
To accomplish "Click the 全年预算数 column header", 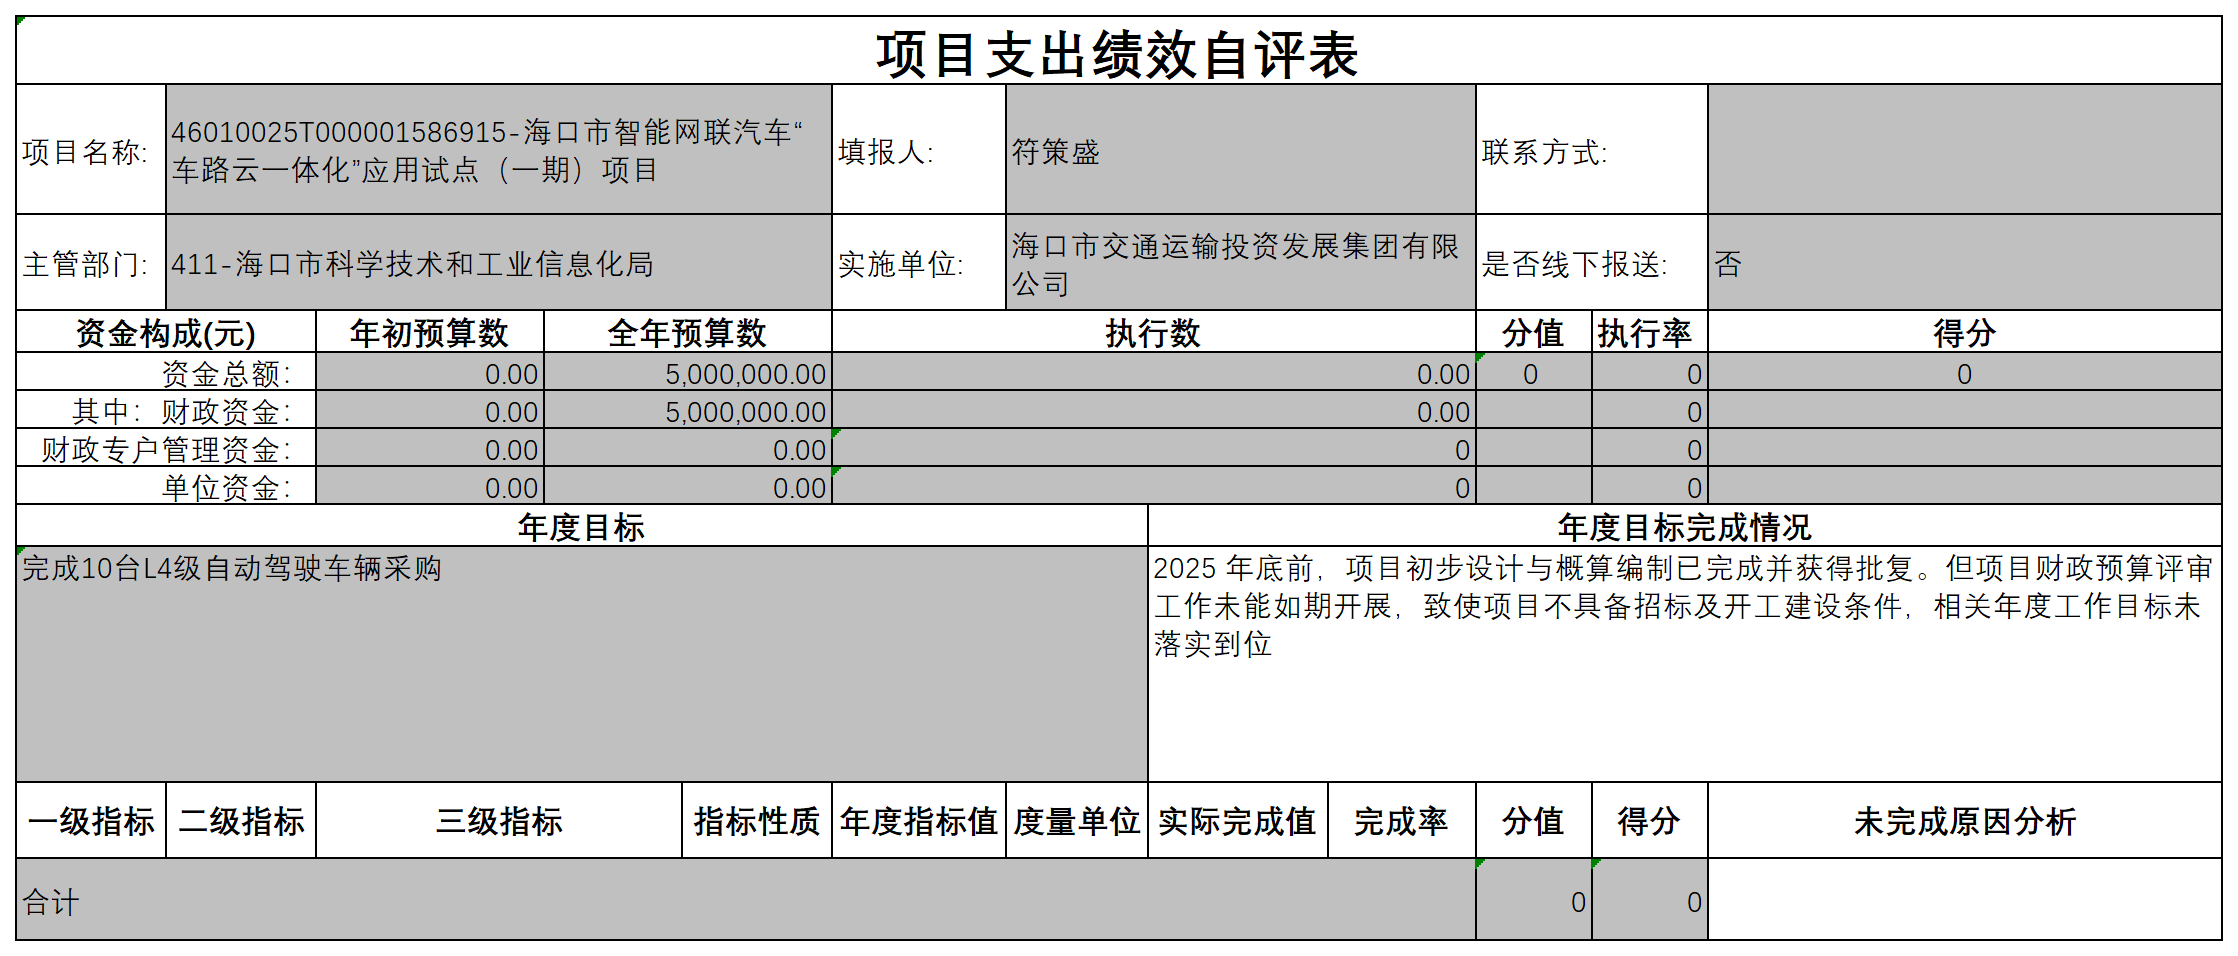I will click(688, 332).
